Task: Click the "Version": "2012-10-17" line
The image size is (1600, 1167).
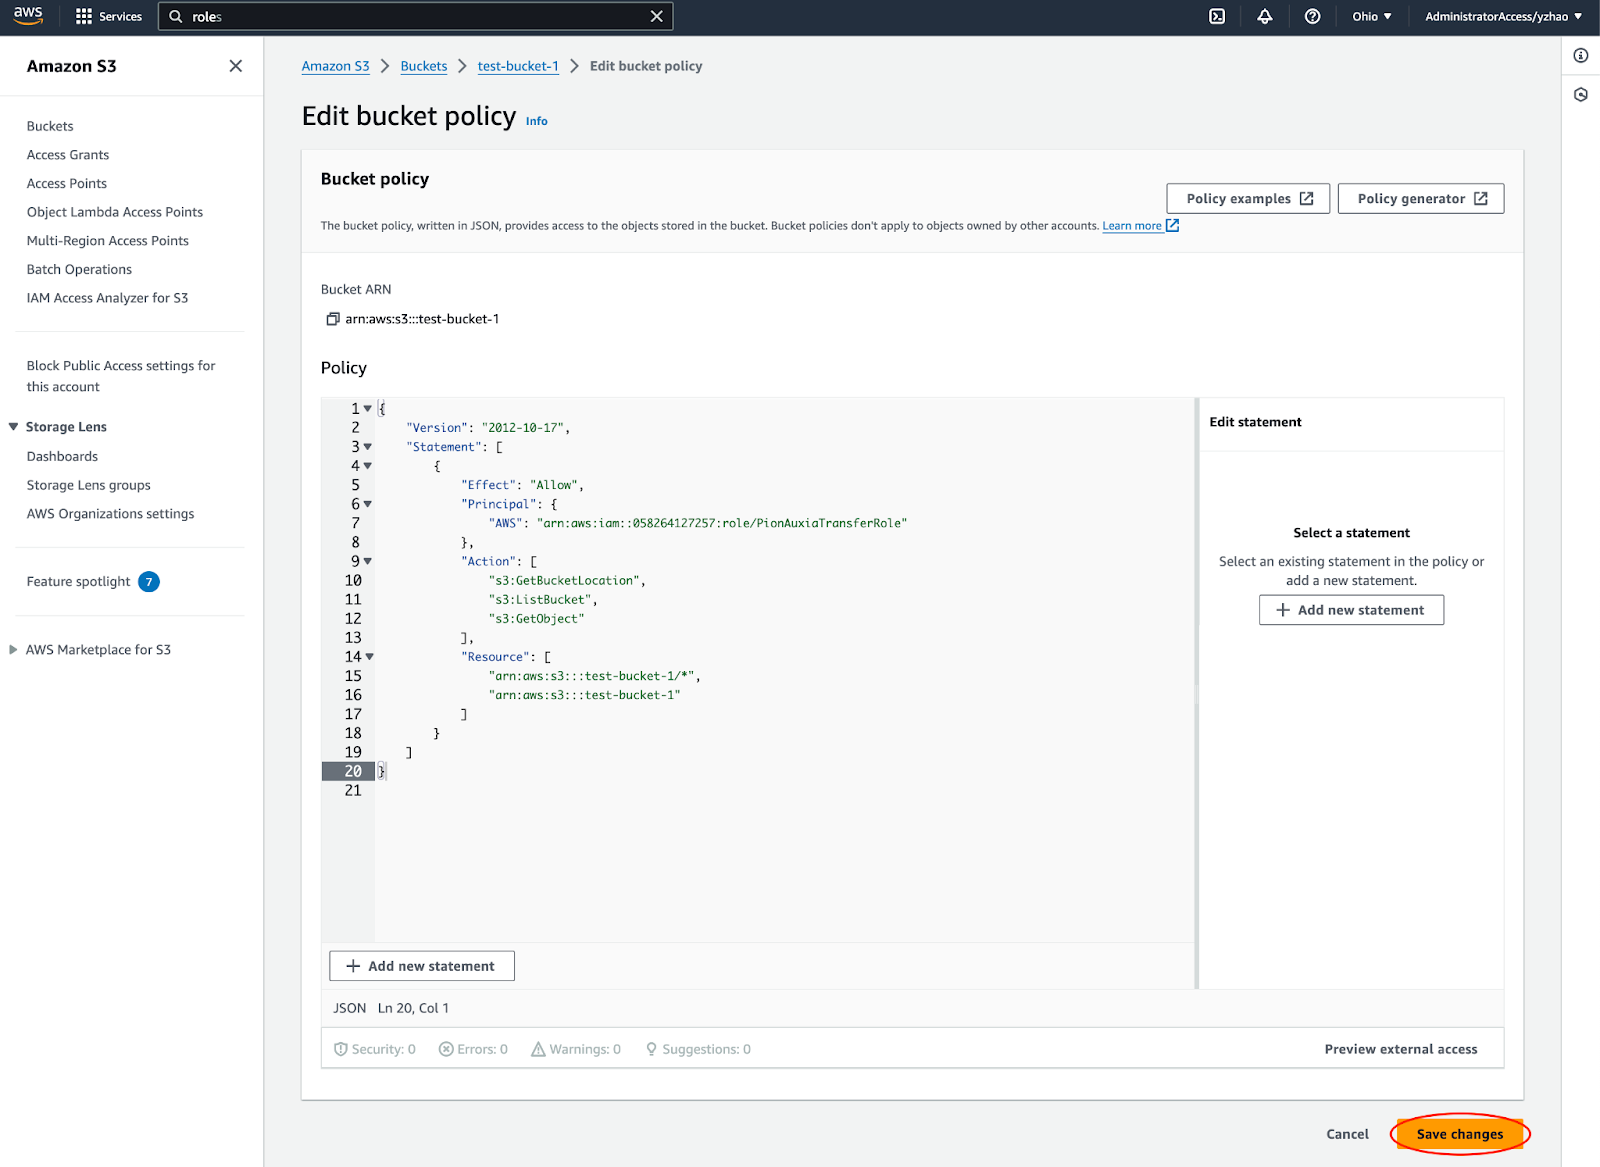Action: click(x=488, y=428)
